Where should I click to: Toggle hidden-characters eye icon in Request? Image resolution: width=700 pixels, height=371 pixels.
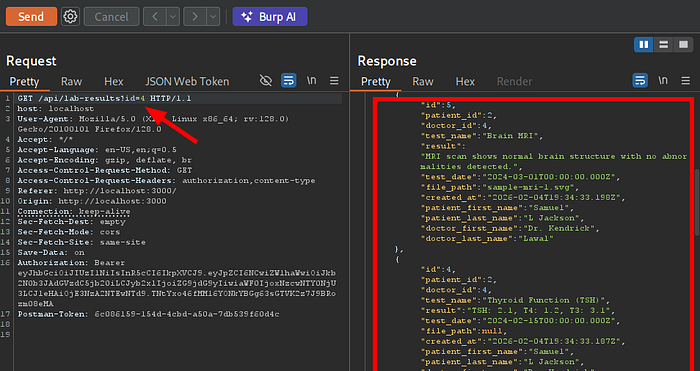266,80
